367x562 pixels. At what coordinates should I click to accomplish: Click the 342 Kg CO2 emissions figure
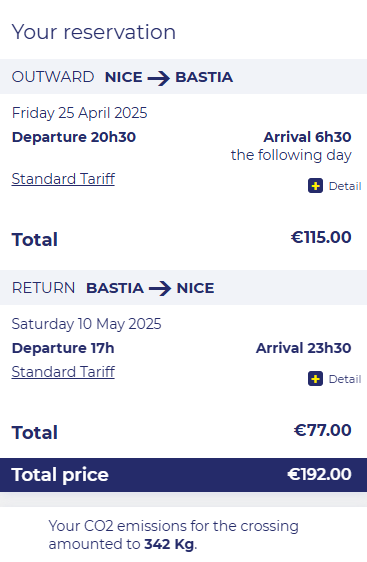point(170,544)
